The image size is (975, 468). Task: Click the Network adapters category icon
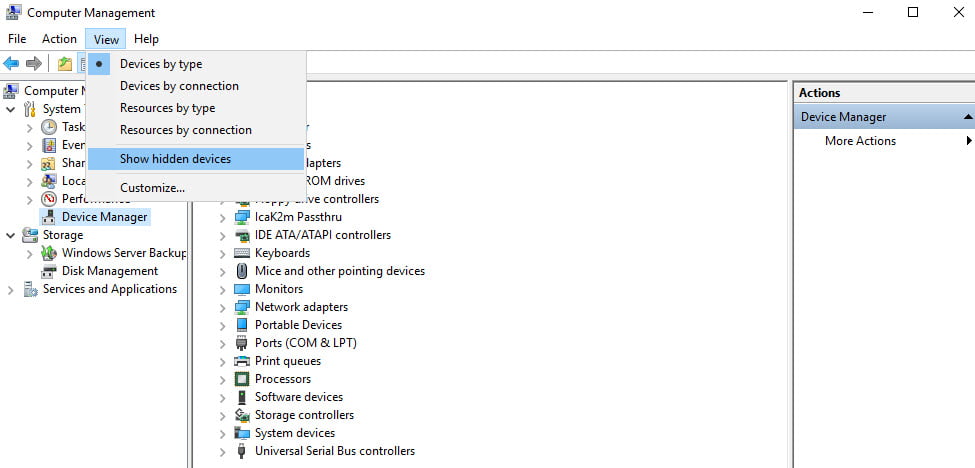click(x=242, y=307)
